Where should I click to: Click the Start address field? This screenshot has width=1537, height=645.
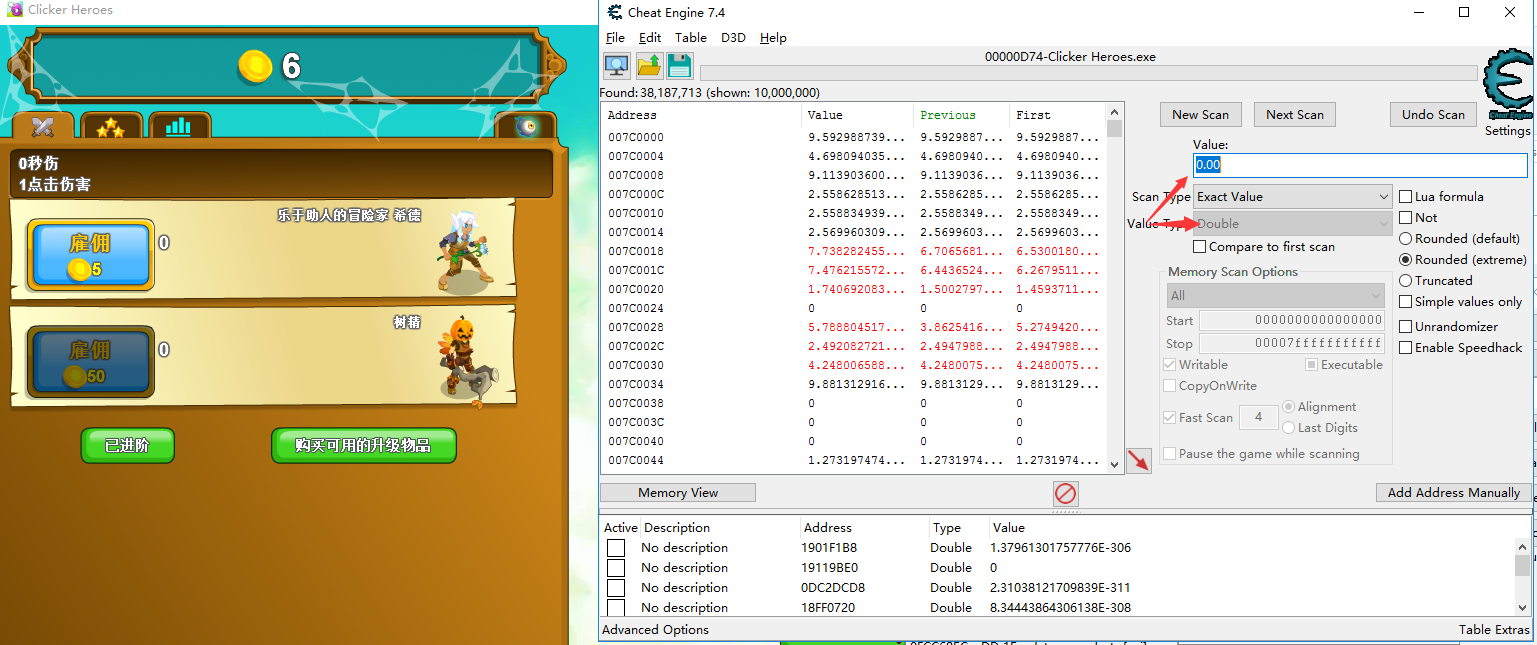(1292, 321)
